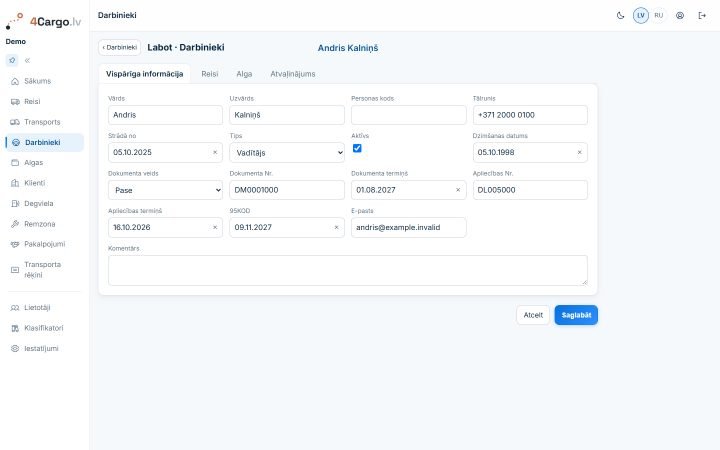Click the Darbinieki employees icon
Screen dimensions: 720x450
[x=16, y=142]
